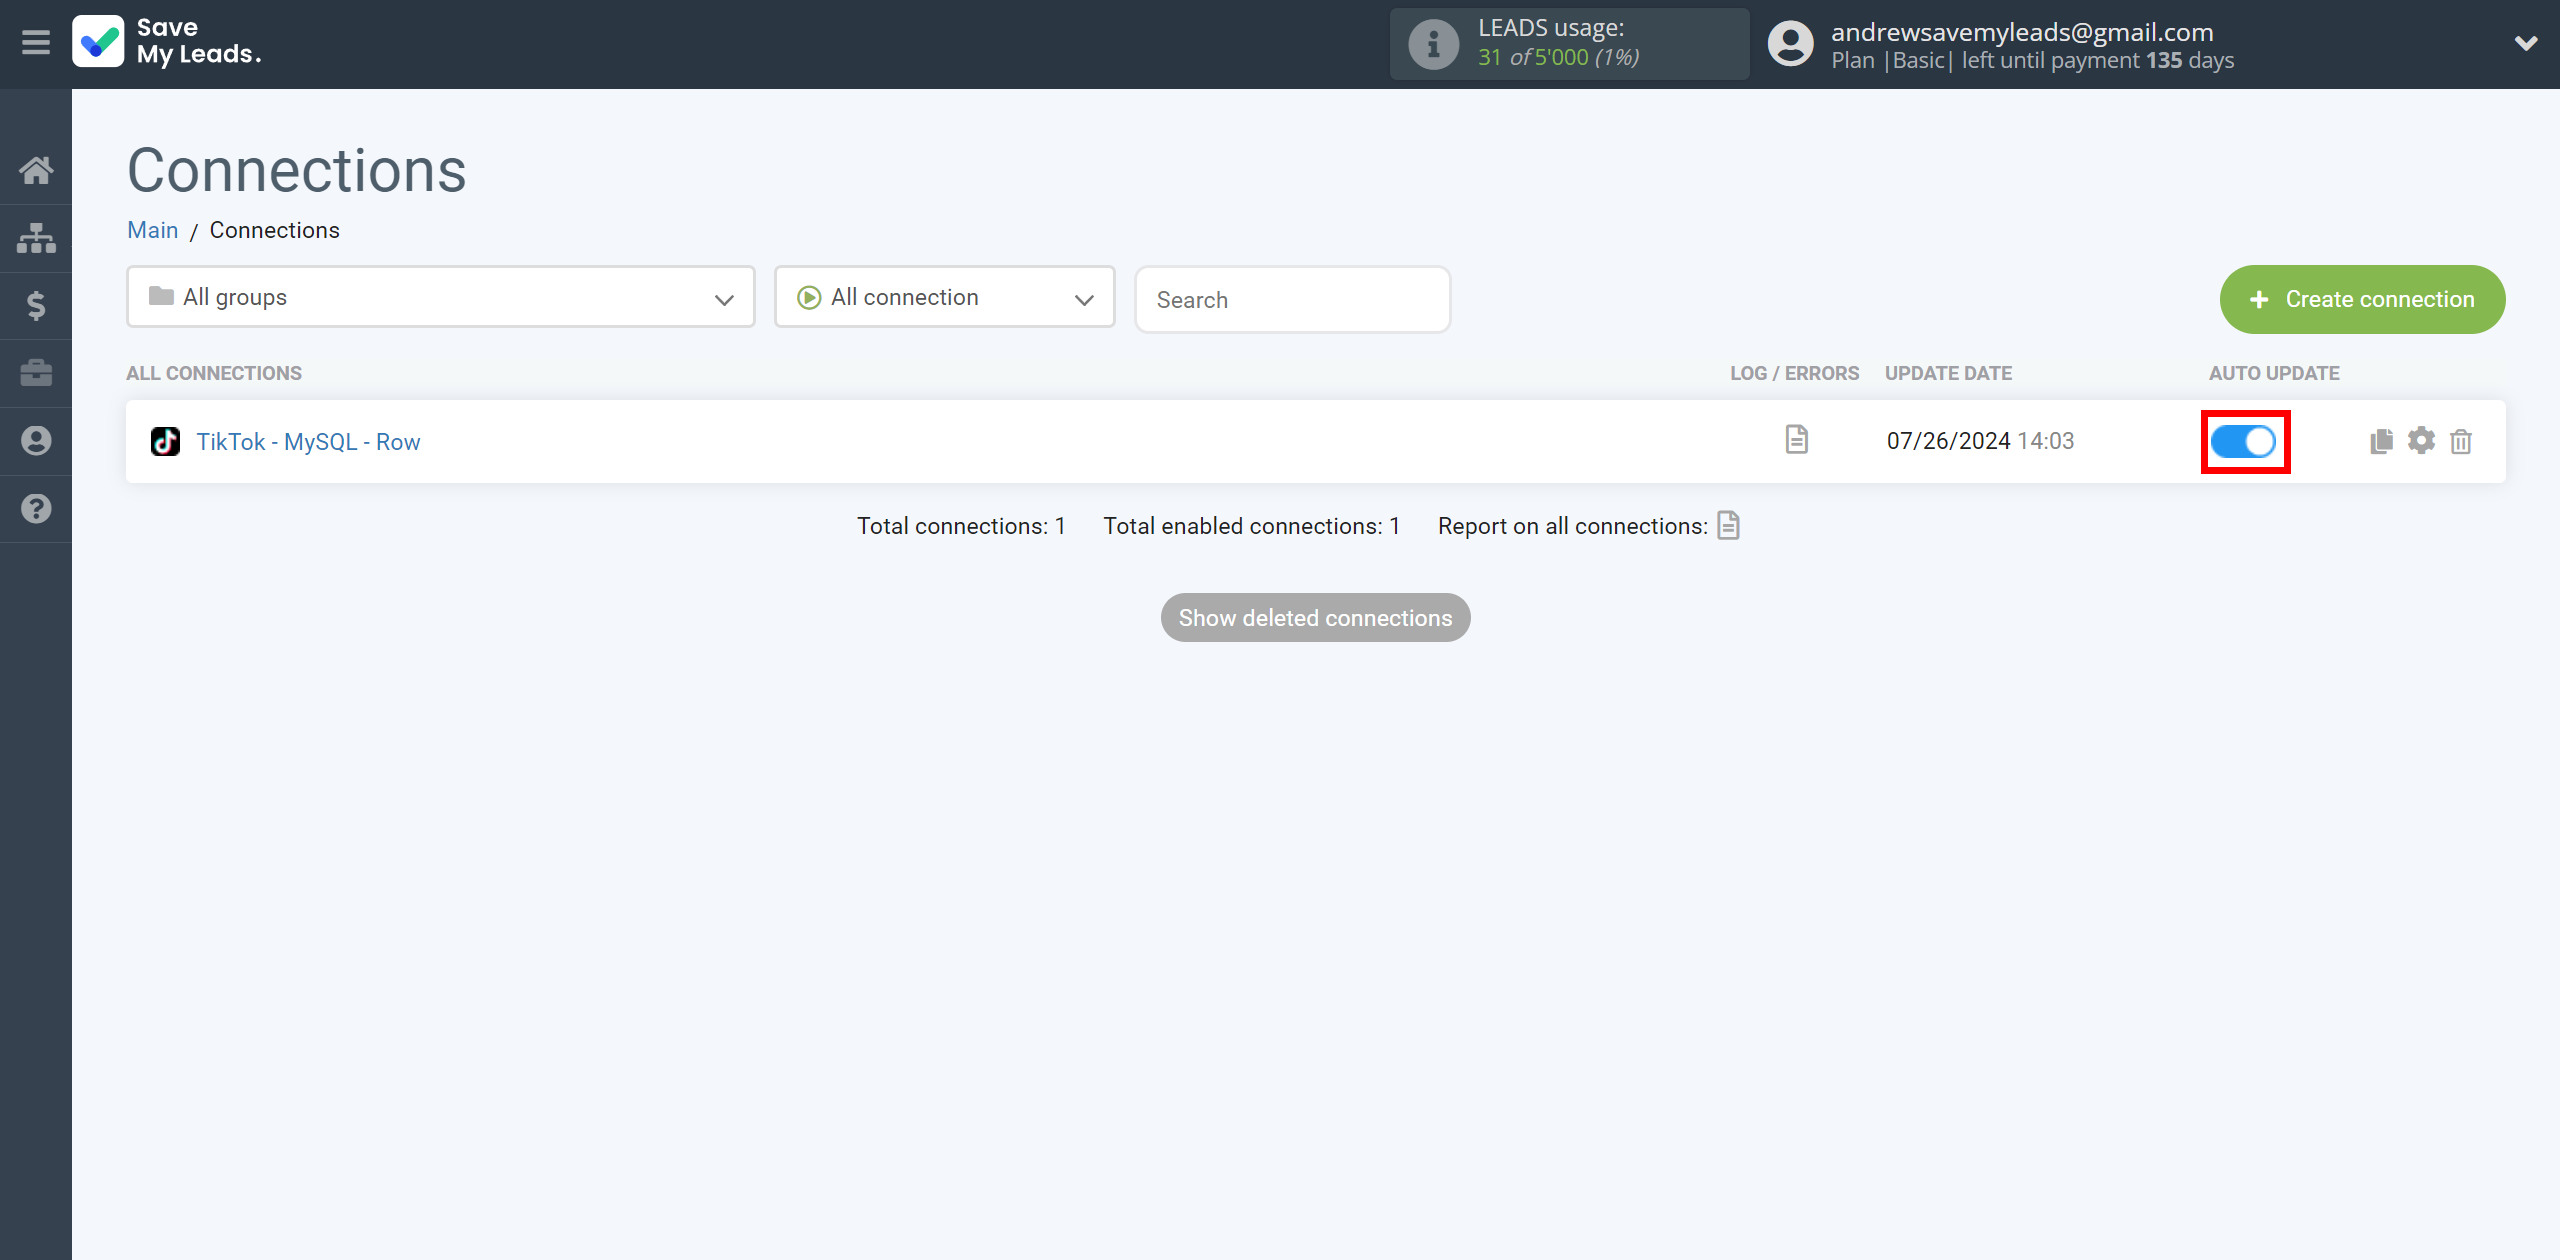Image resolution: width=2560 pixels, height=1260 pixels.
Task: Click the hamburger menu icon
Action: point(36,42)
